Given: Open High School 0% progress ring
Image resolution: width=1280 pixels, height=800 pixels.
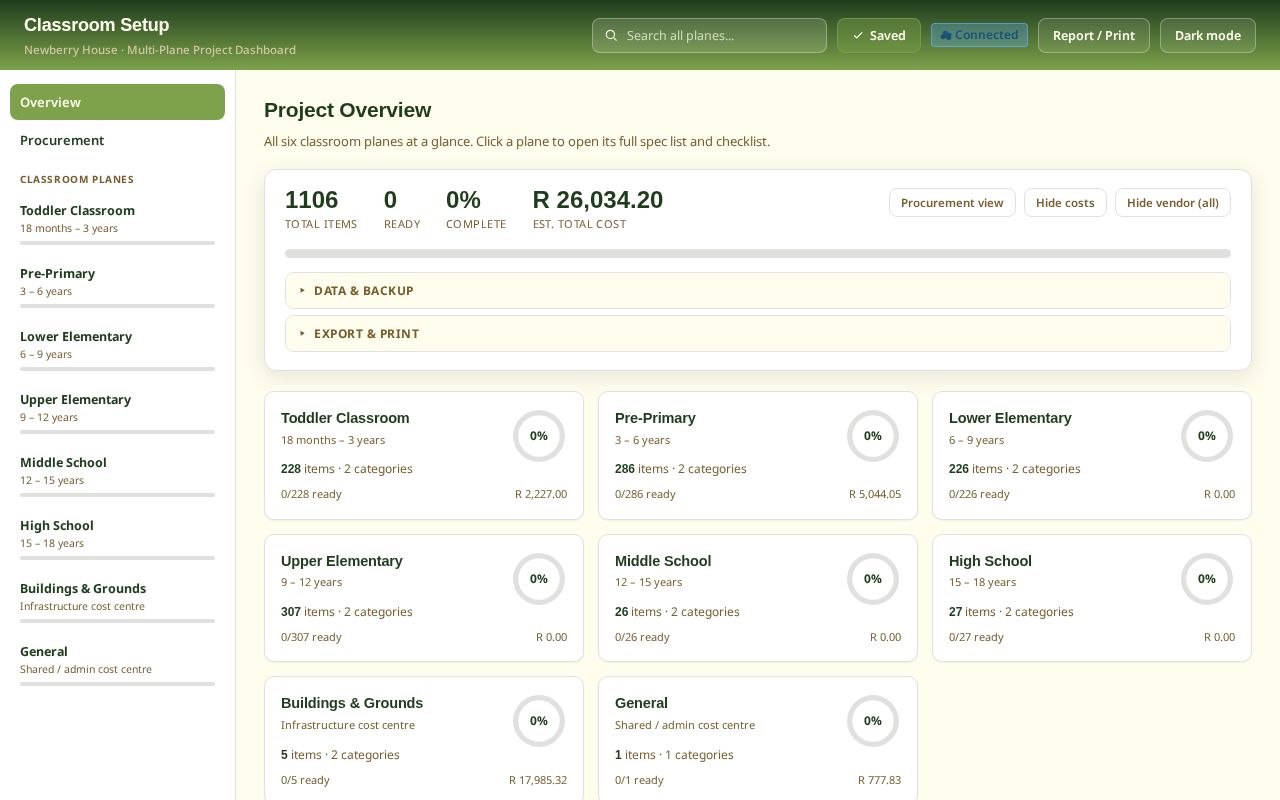Looking at the screenshot, I should tap(1207, 579).
